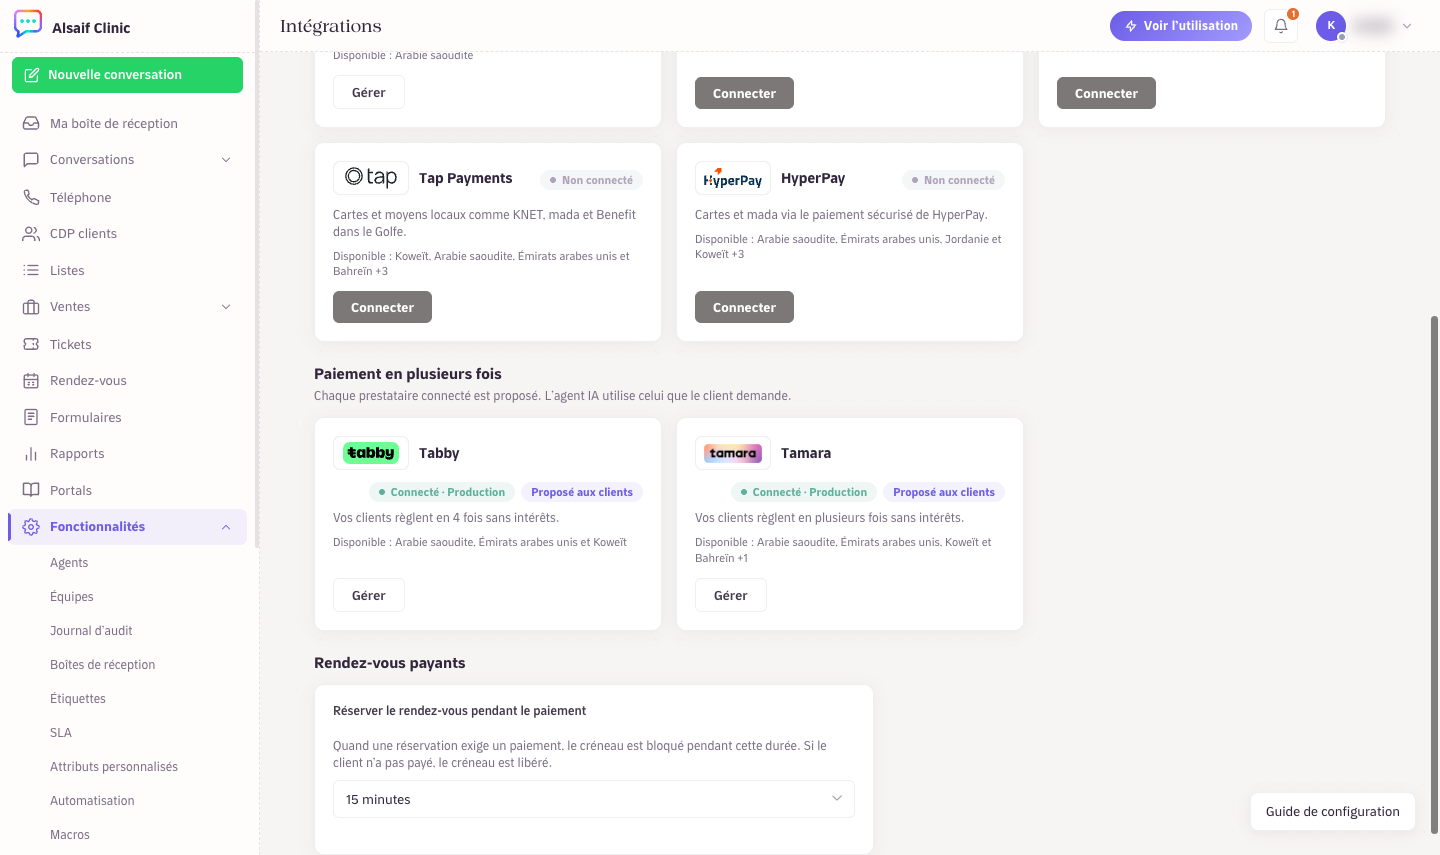This screenshot has height=855, width=1440.
Task: Select Journal d'audit in the sidebar
Action: (91, 631)
